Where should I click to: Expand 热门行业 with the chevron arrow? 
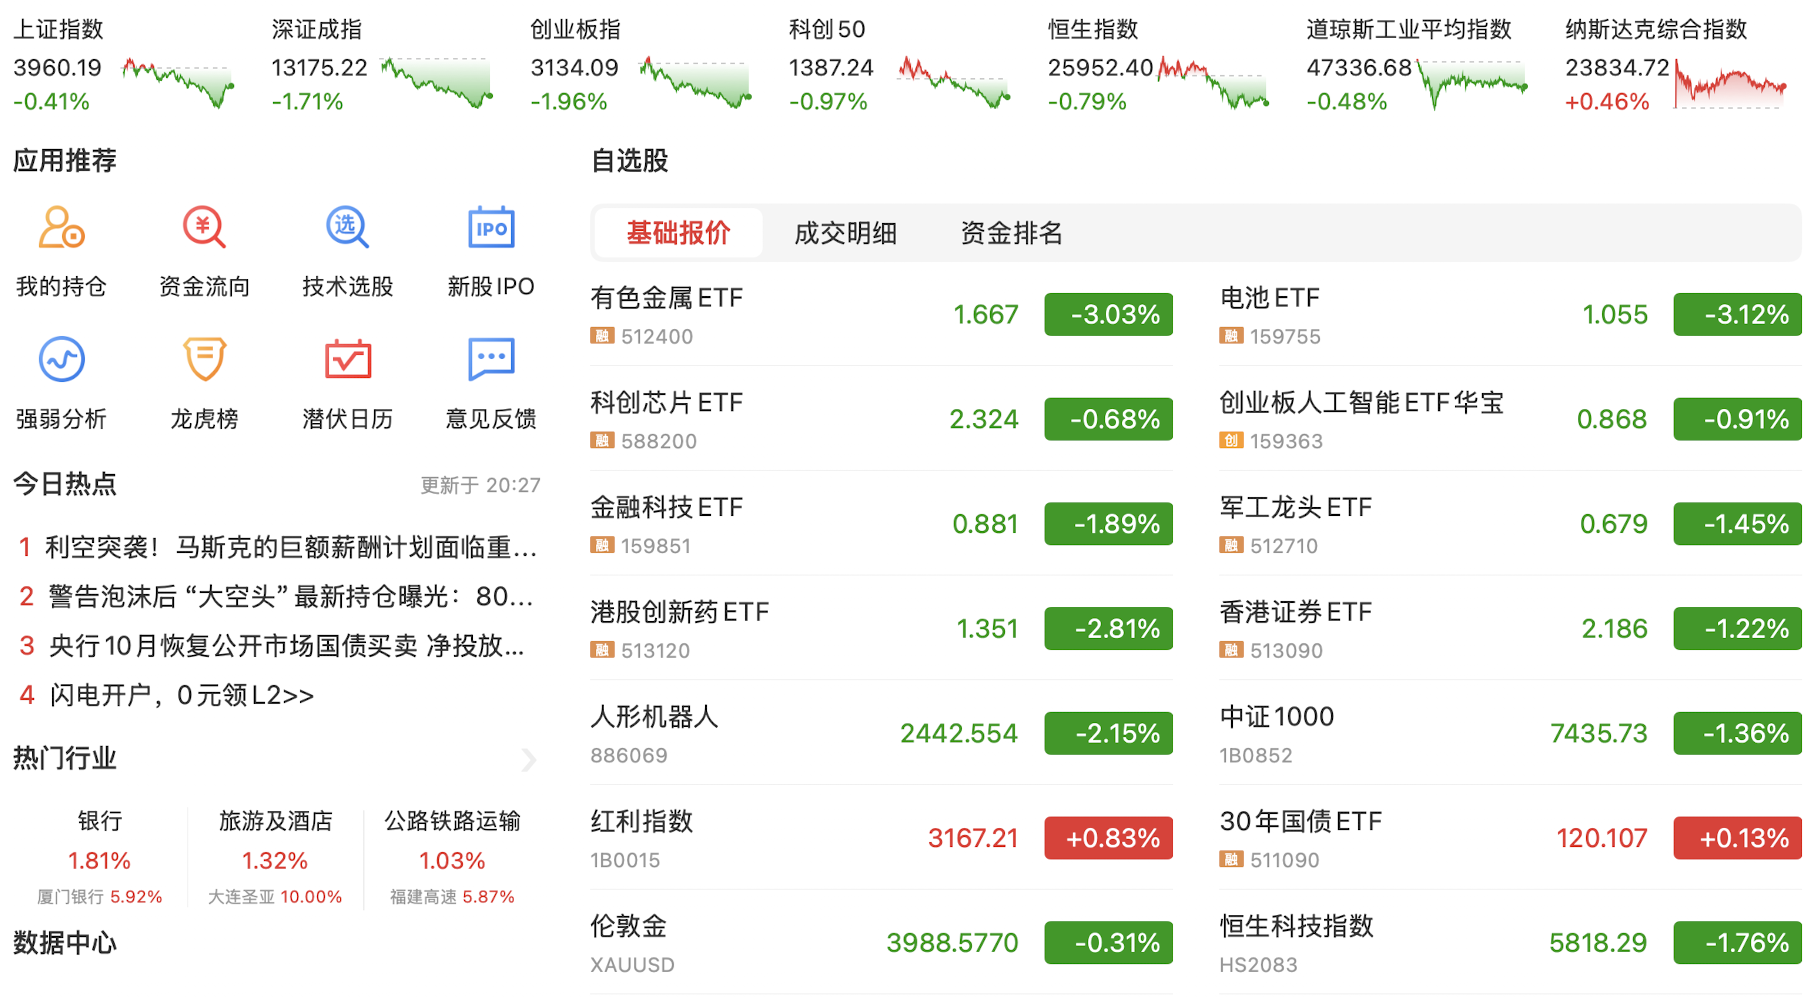528,760
